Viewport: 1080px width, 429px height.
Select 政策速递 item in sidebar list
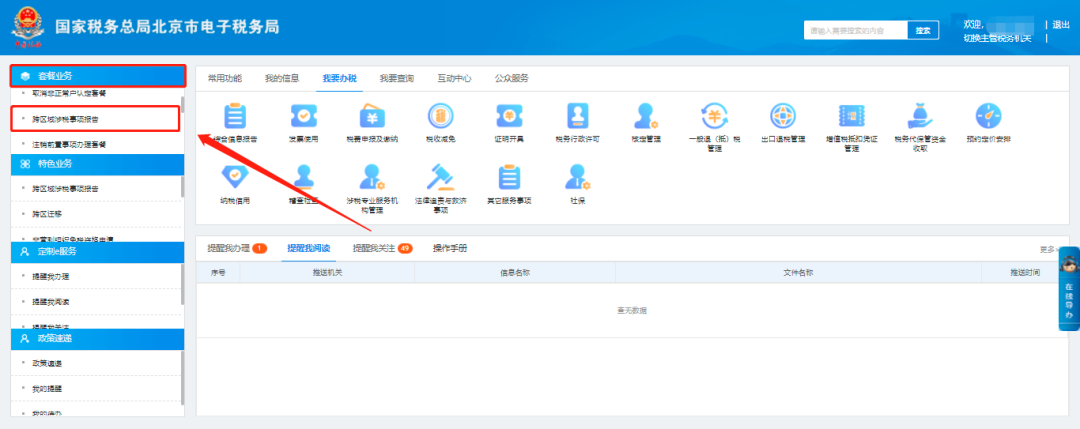tap(47, 363)
